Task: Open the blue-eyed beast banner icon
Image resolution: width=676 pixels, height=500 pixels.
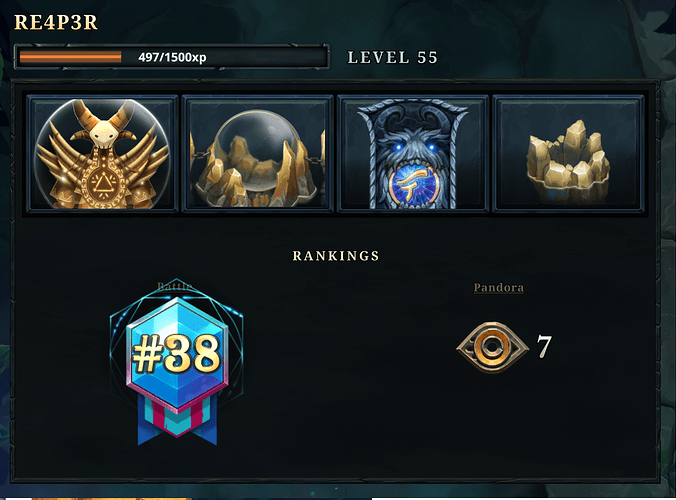Action: tap(413, 154)
